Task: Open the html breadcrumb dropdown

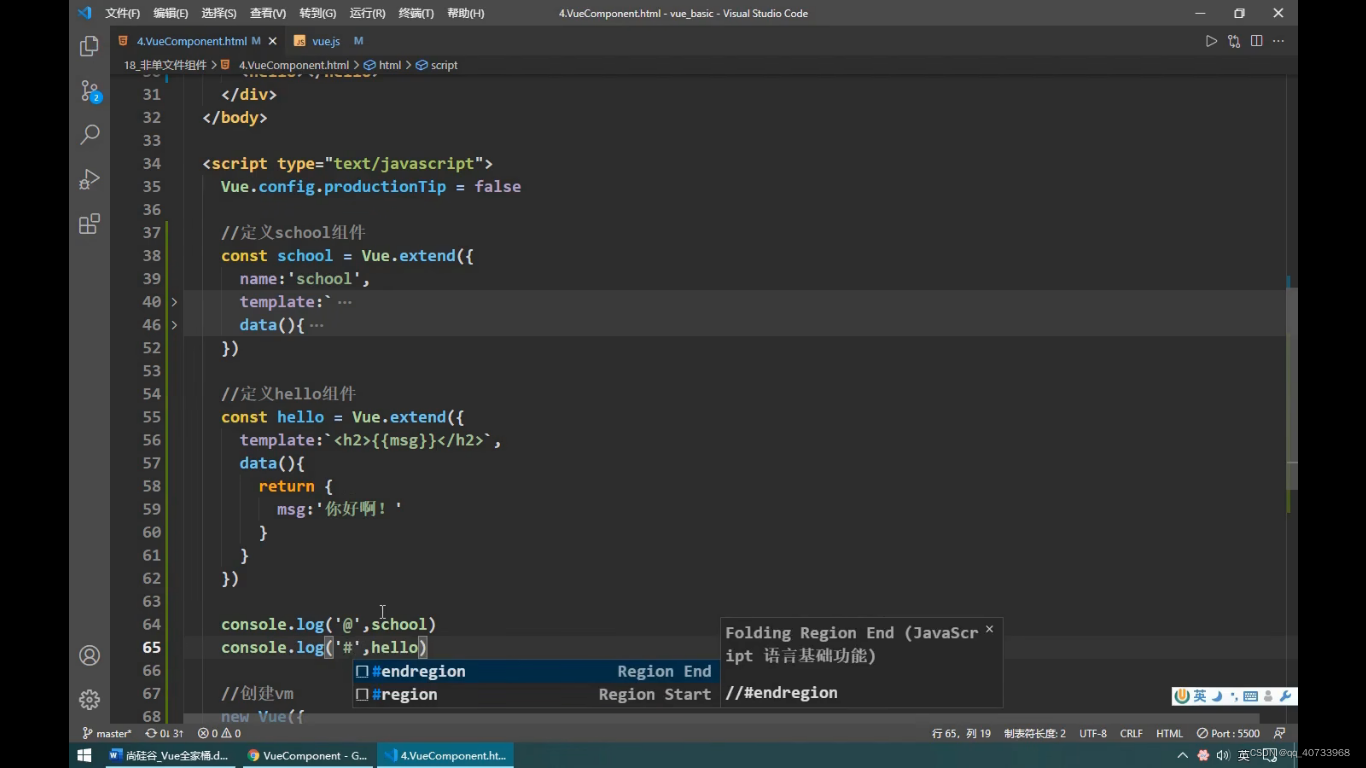Action: 383,65
